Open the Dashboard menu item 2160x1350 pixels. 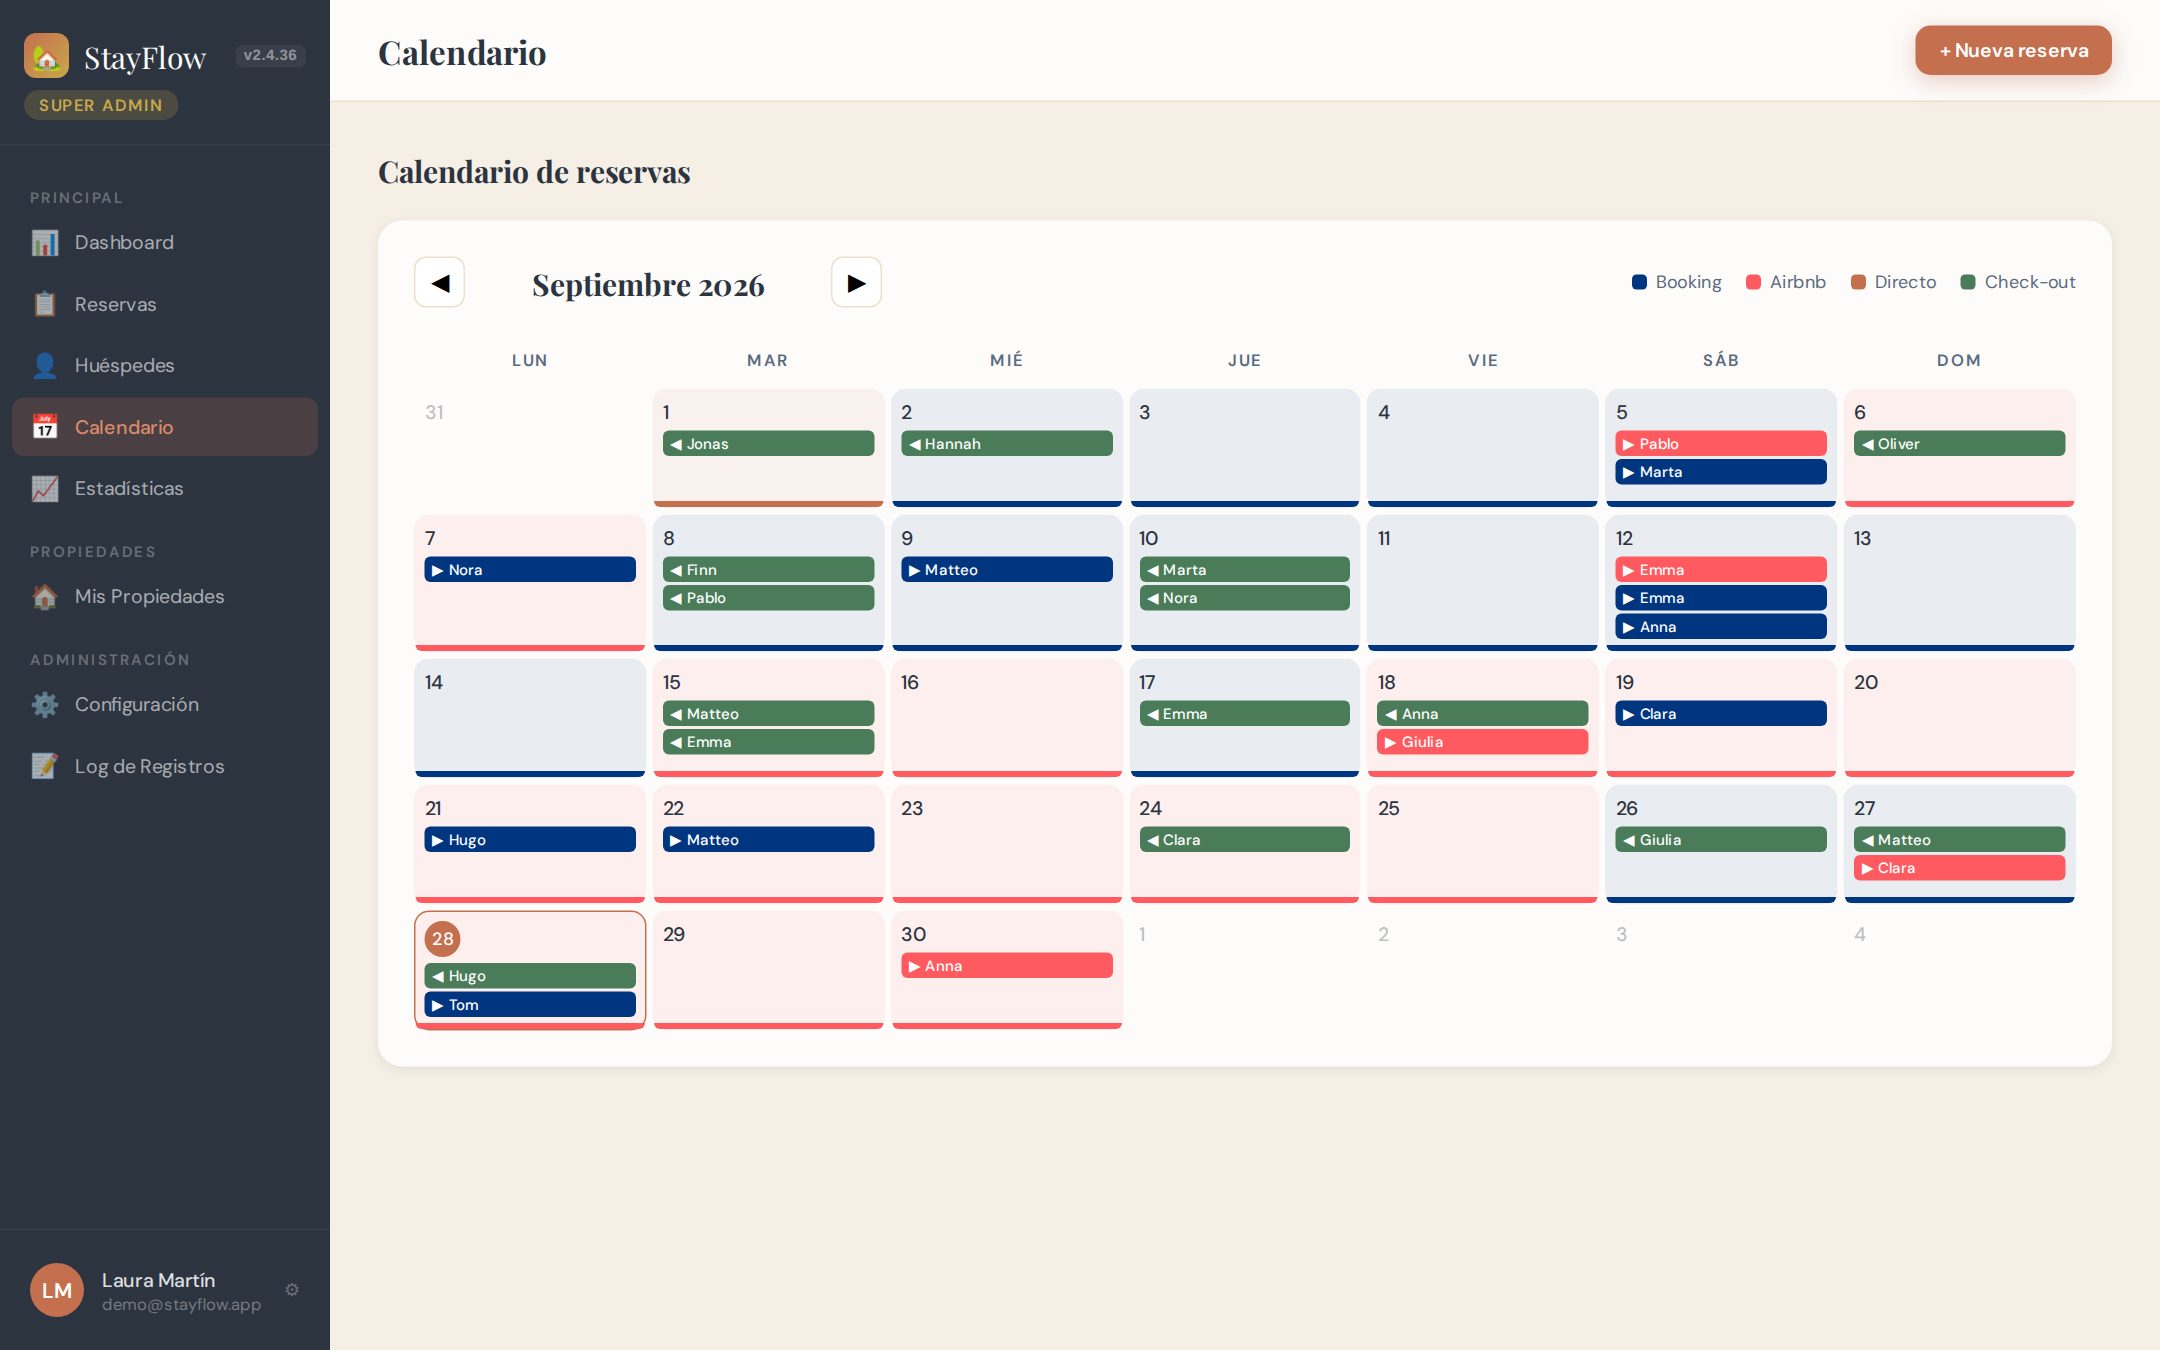pyautogui.click(x=165, y=243)
